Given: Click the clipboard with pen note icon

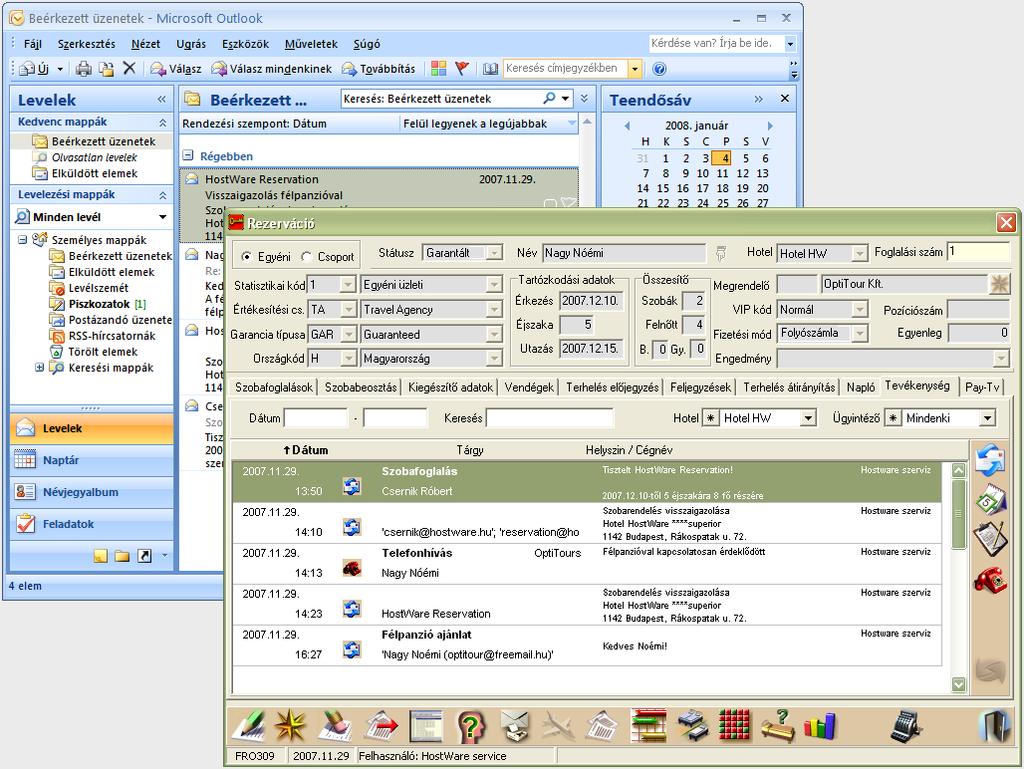Looking at the screenshot, I should pyautogui.click(x=991, y=539).
